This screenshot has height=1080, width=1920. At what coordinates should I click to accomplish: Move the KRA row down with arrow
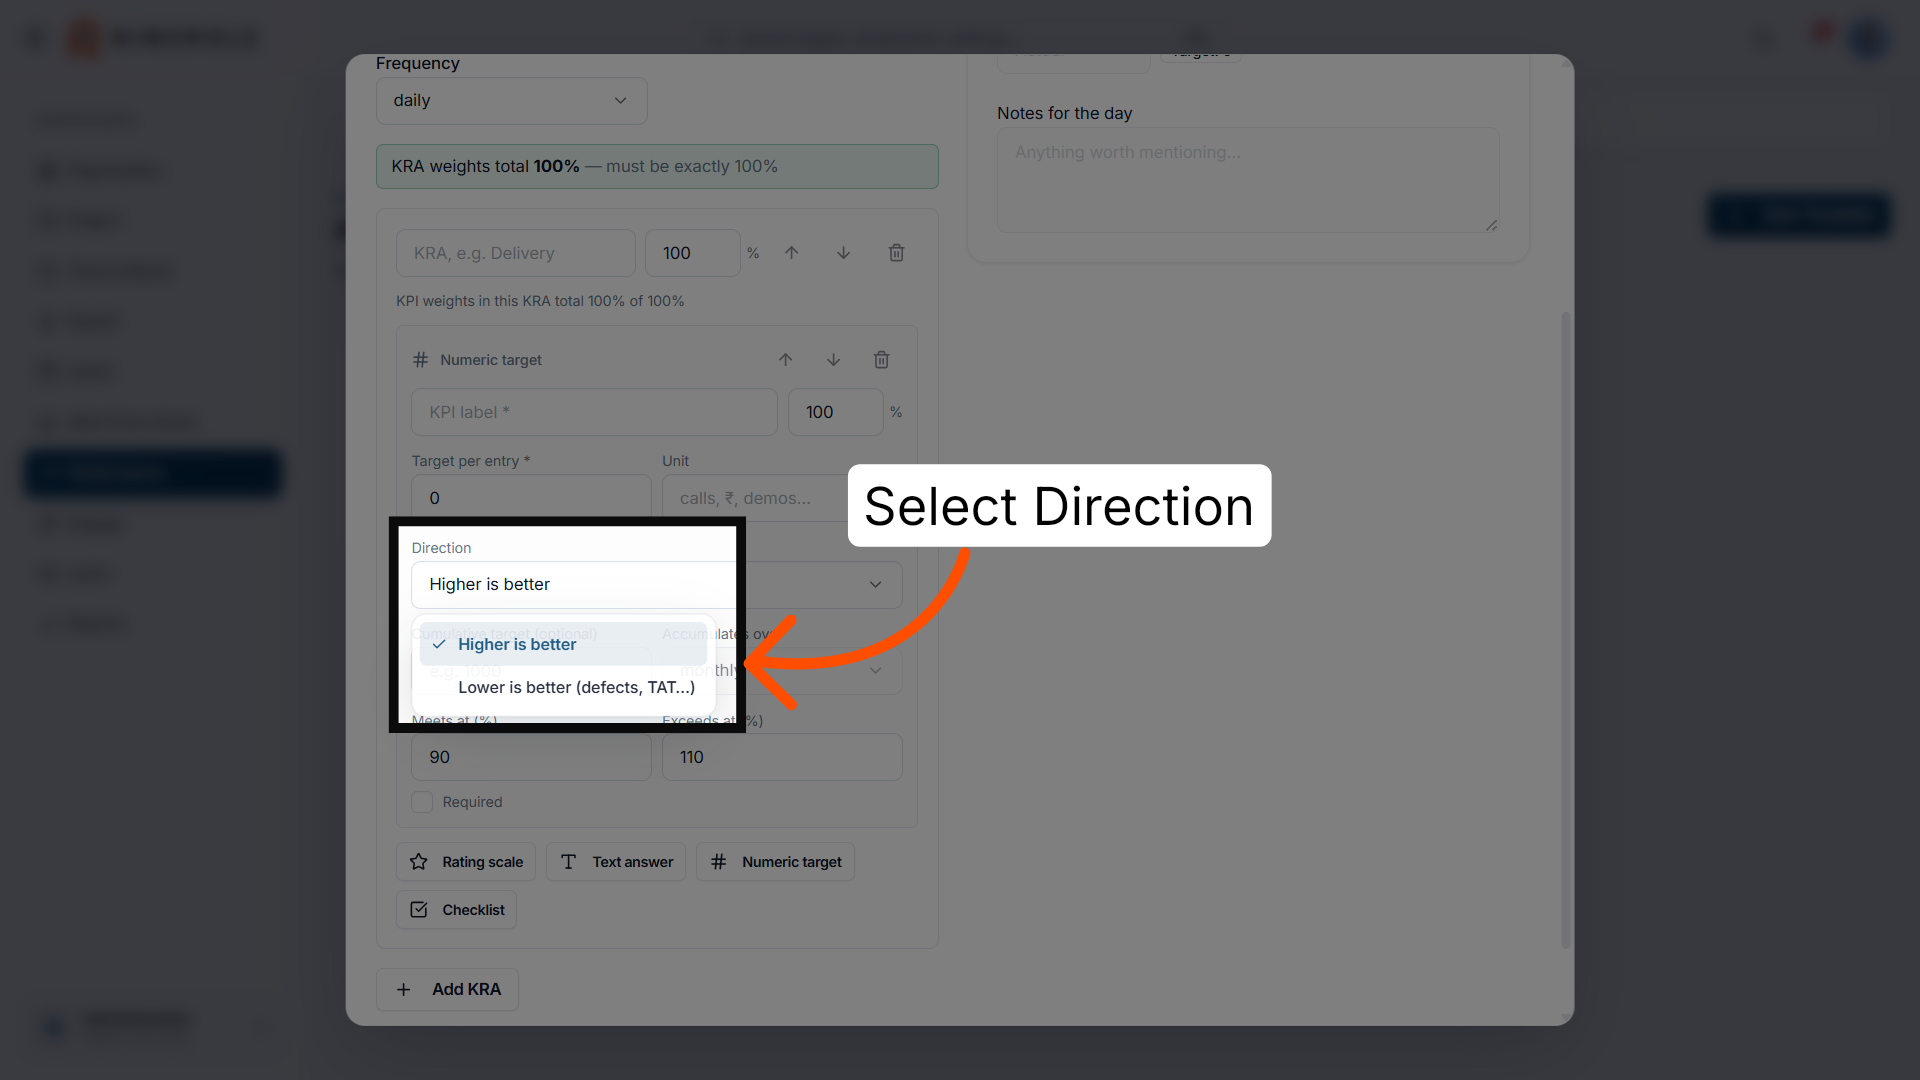click(843, 253)
